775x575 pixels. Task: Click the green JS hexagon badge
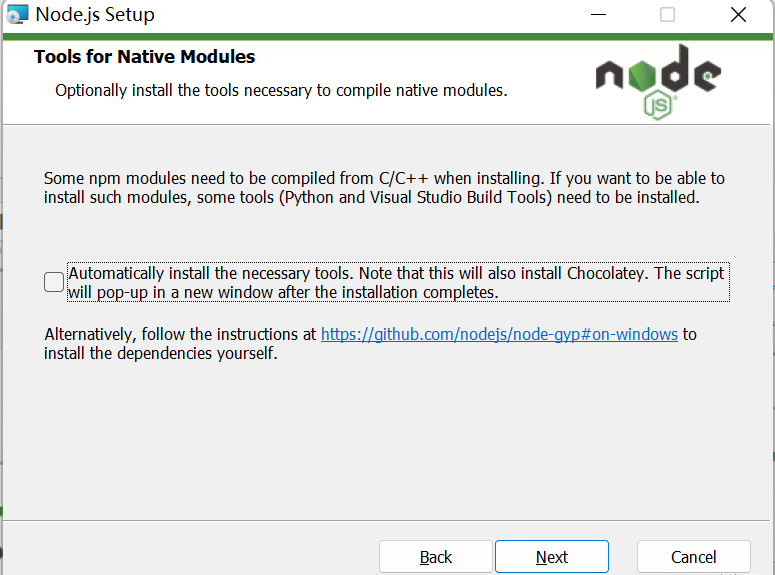click(657, 104)
